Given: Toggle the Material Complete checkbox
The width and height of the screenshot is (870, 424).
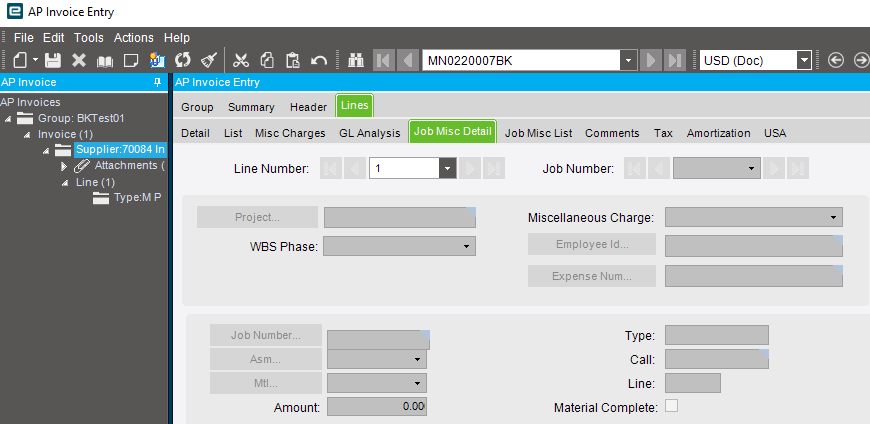Looking at the screenshot, I should click(671, 406).
